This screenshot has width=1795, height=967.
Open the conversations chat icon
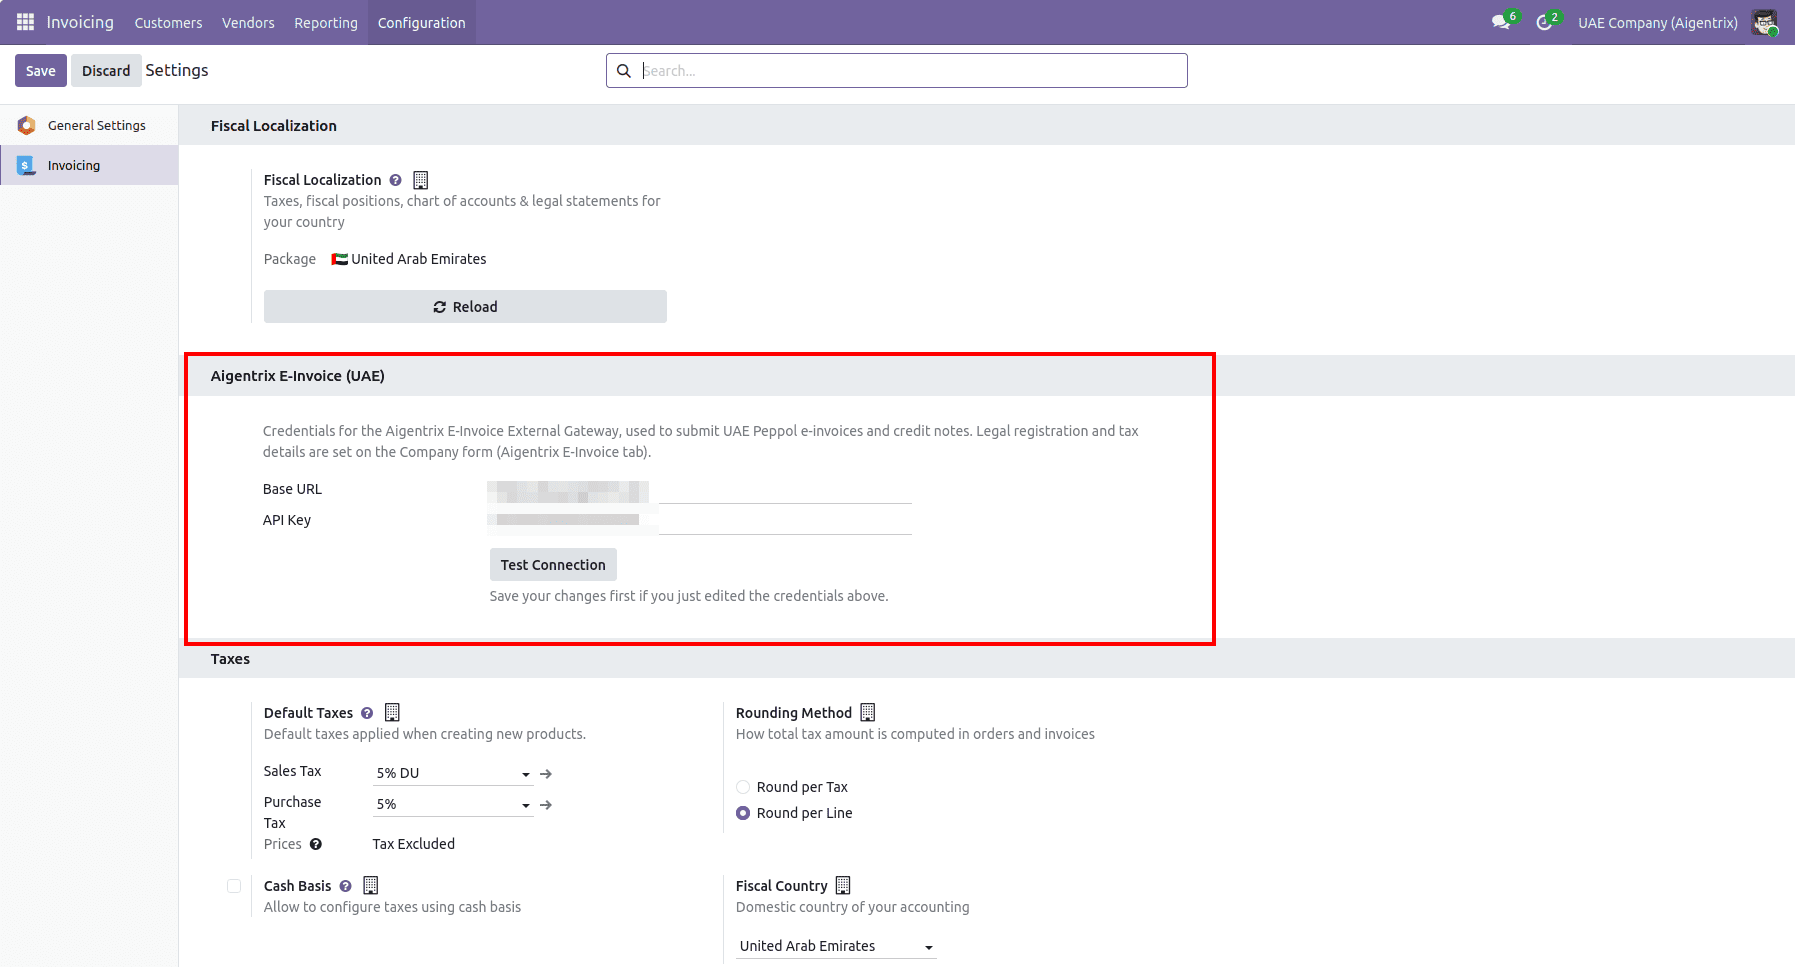click(x=1501, y=22)
